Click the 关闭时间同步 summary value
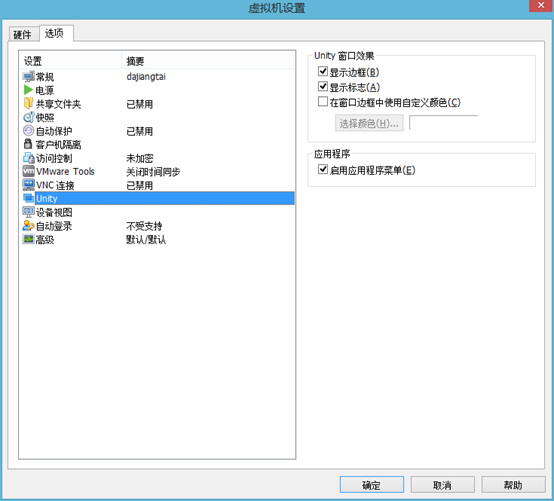The height and width of the screenshot is (501, 554). (x=153, y=172)
